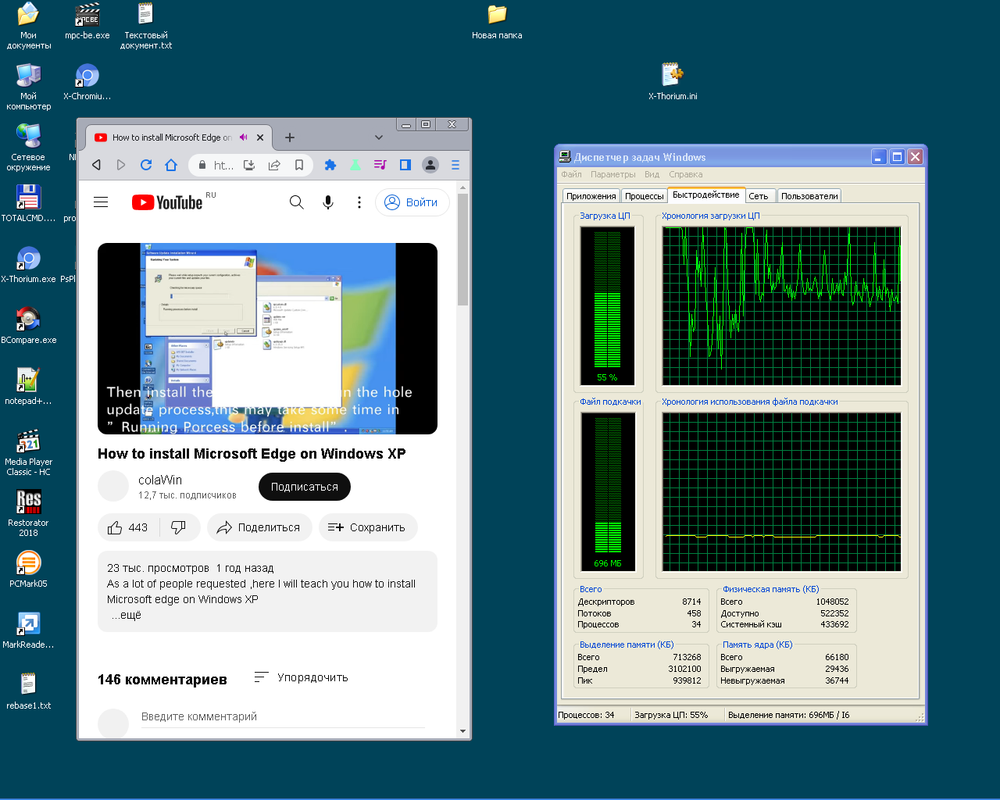Screen dimensions: 1000x800
Task: Open YouTube settings three-dot menu
Action: pyautogui.click(x=359, y=202)
